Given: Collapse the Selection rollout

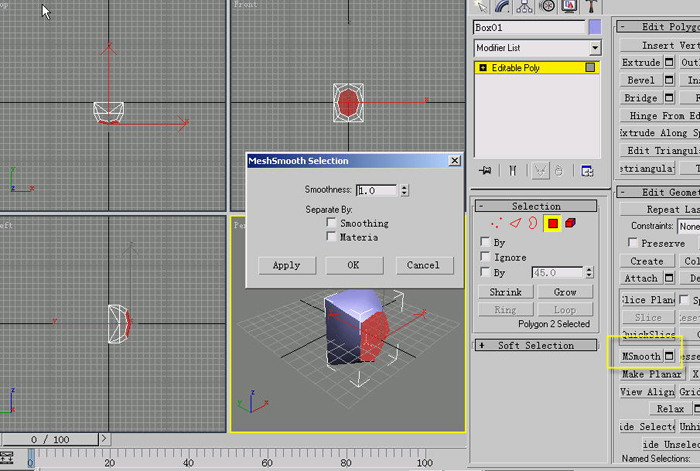Looking at the screenshot, I should (536, 206).
